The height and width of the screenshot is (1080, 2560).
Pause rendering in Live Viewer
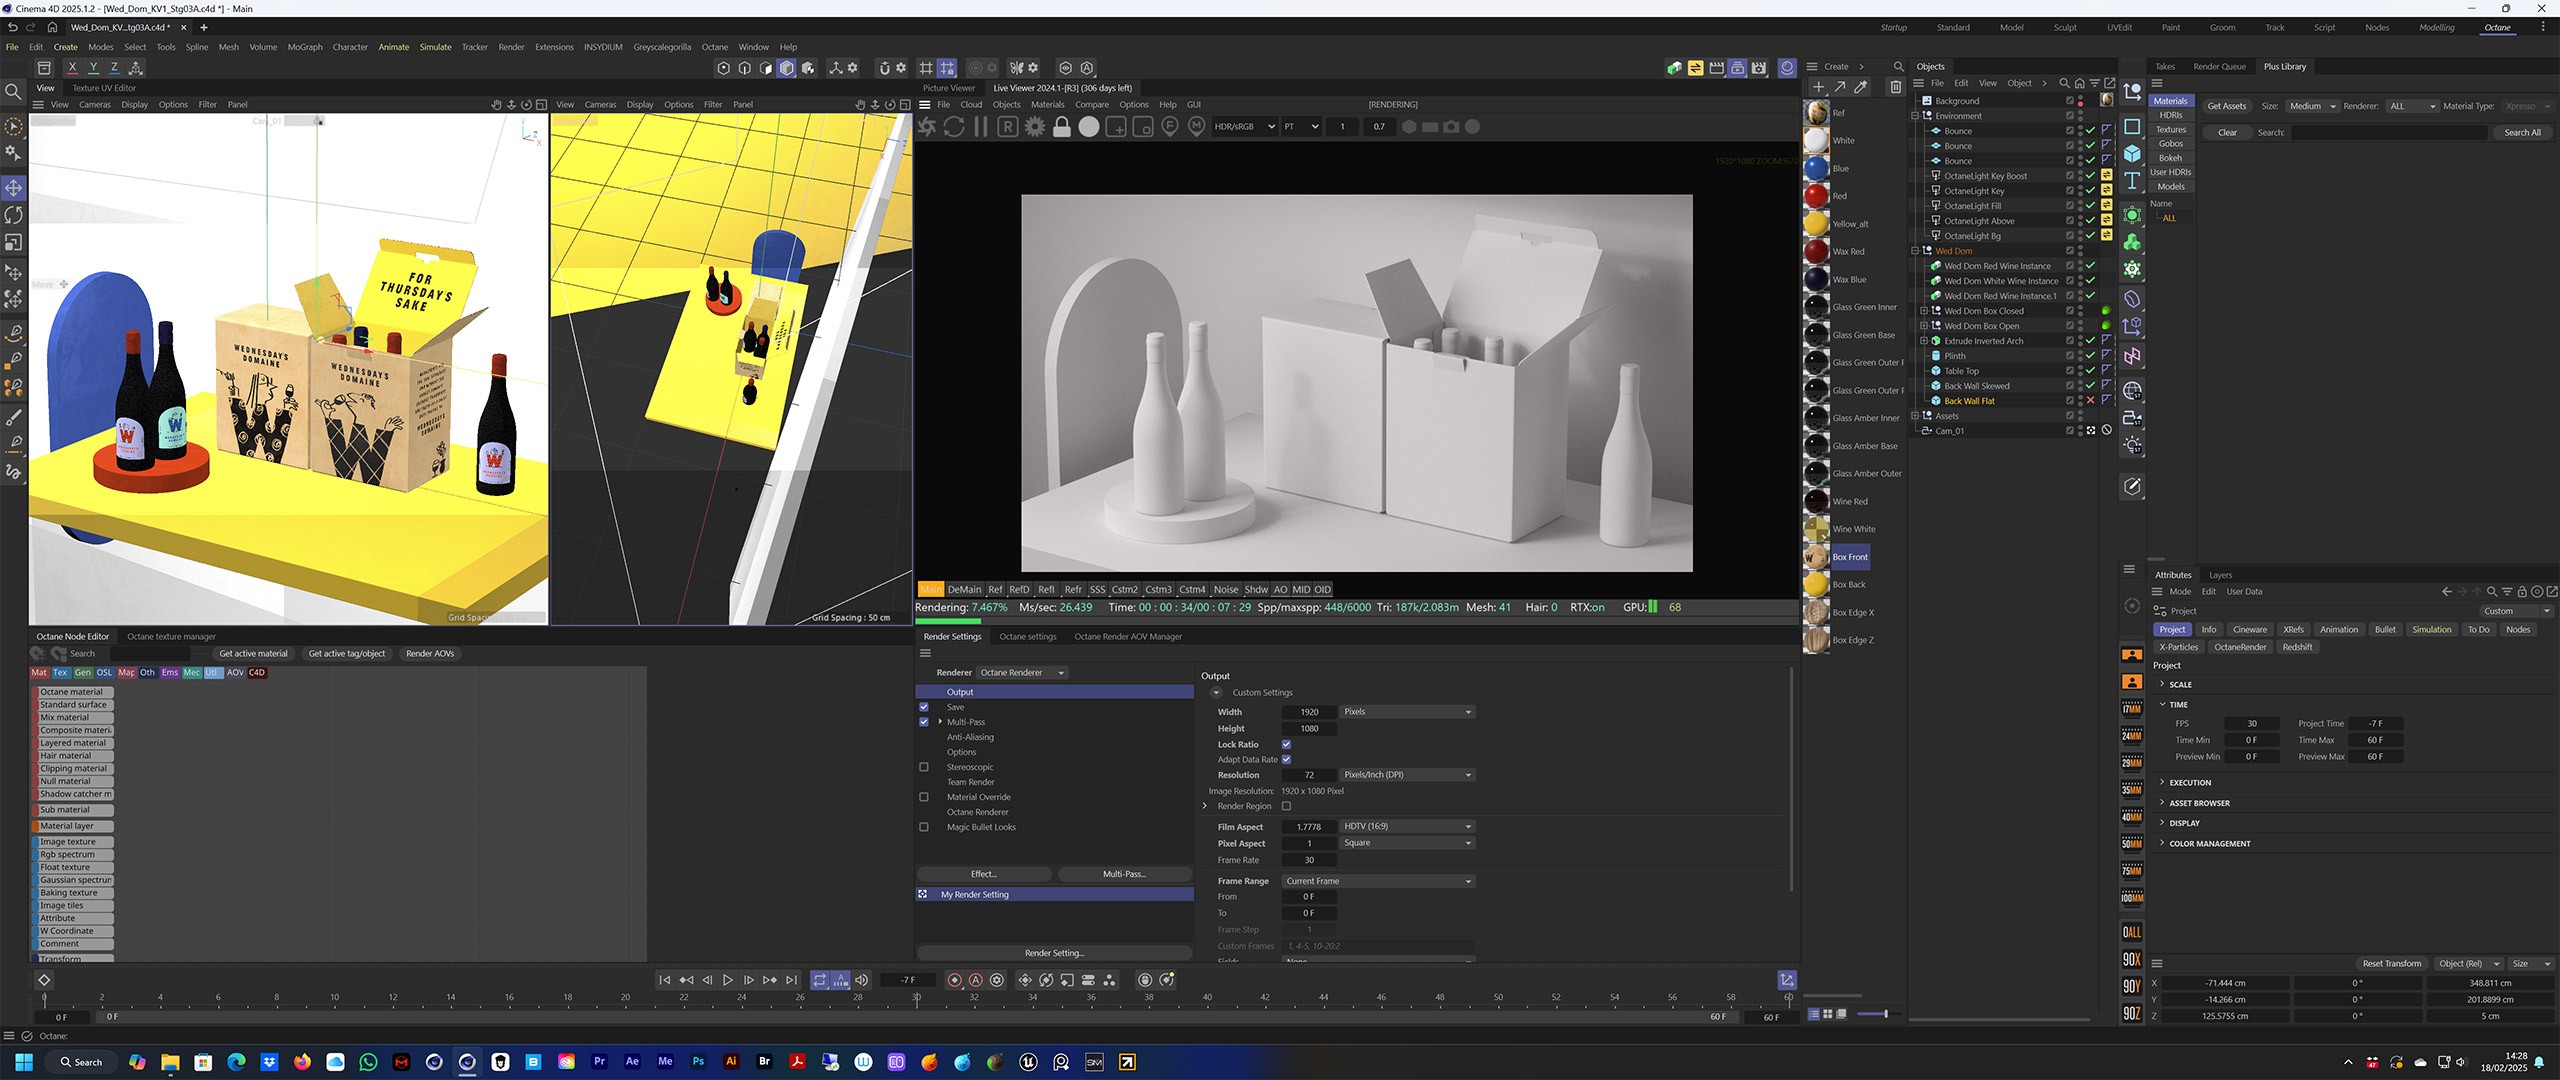pyautogui.click(x=981, y=127)
